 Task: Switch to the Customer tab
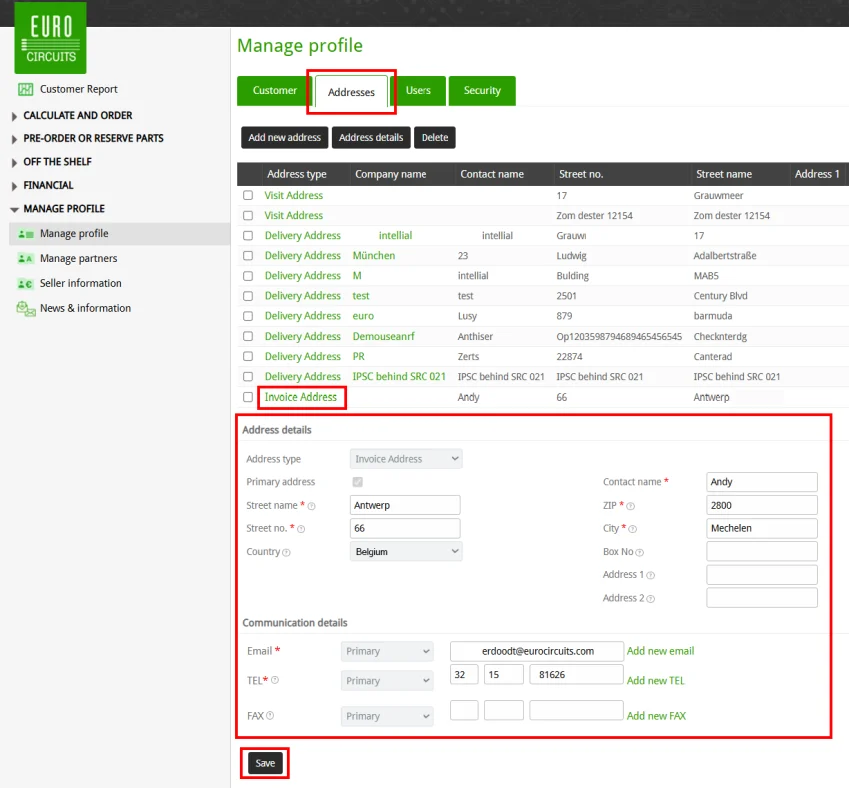(274, 91)
